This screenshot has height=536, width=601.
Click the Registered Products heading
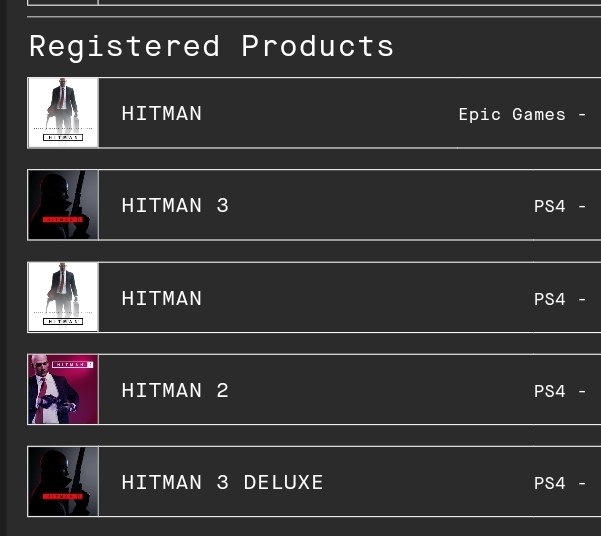tap(212, 47)
